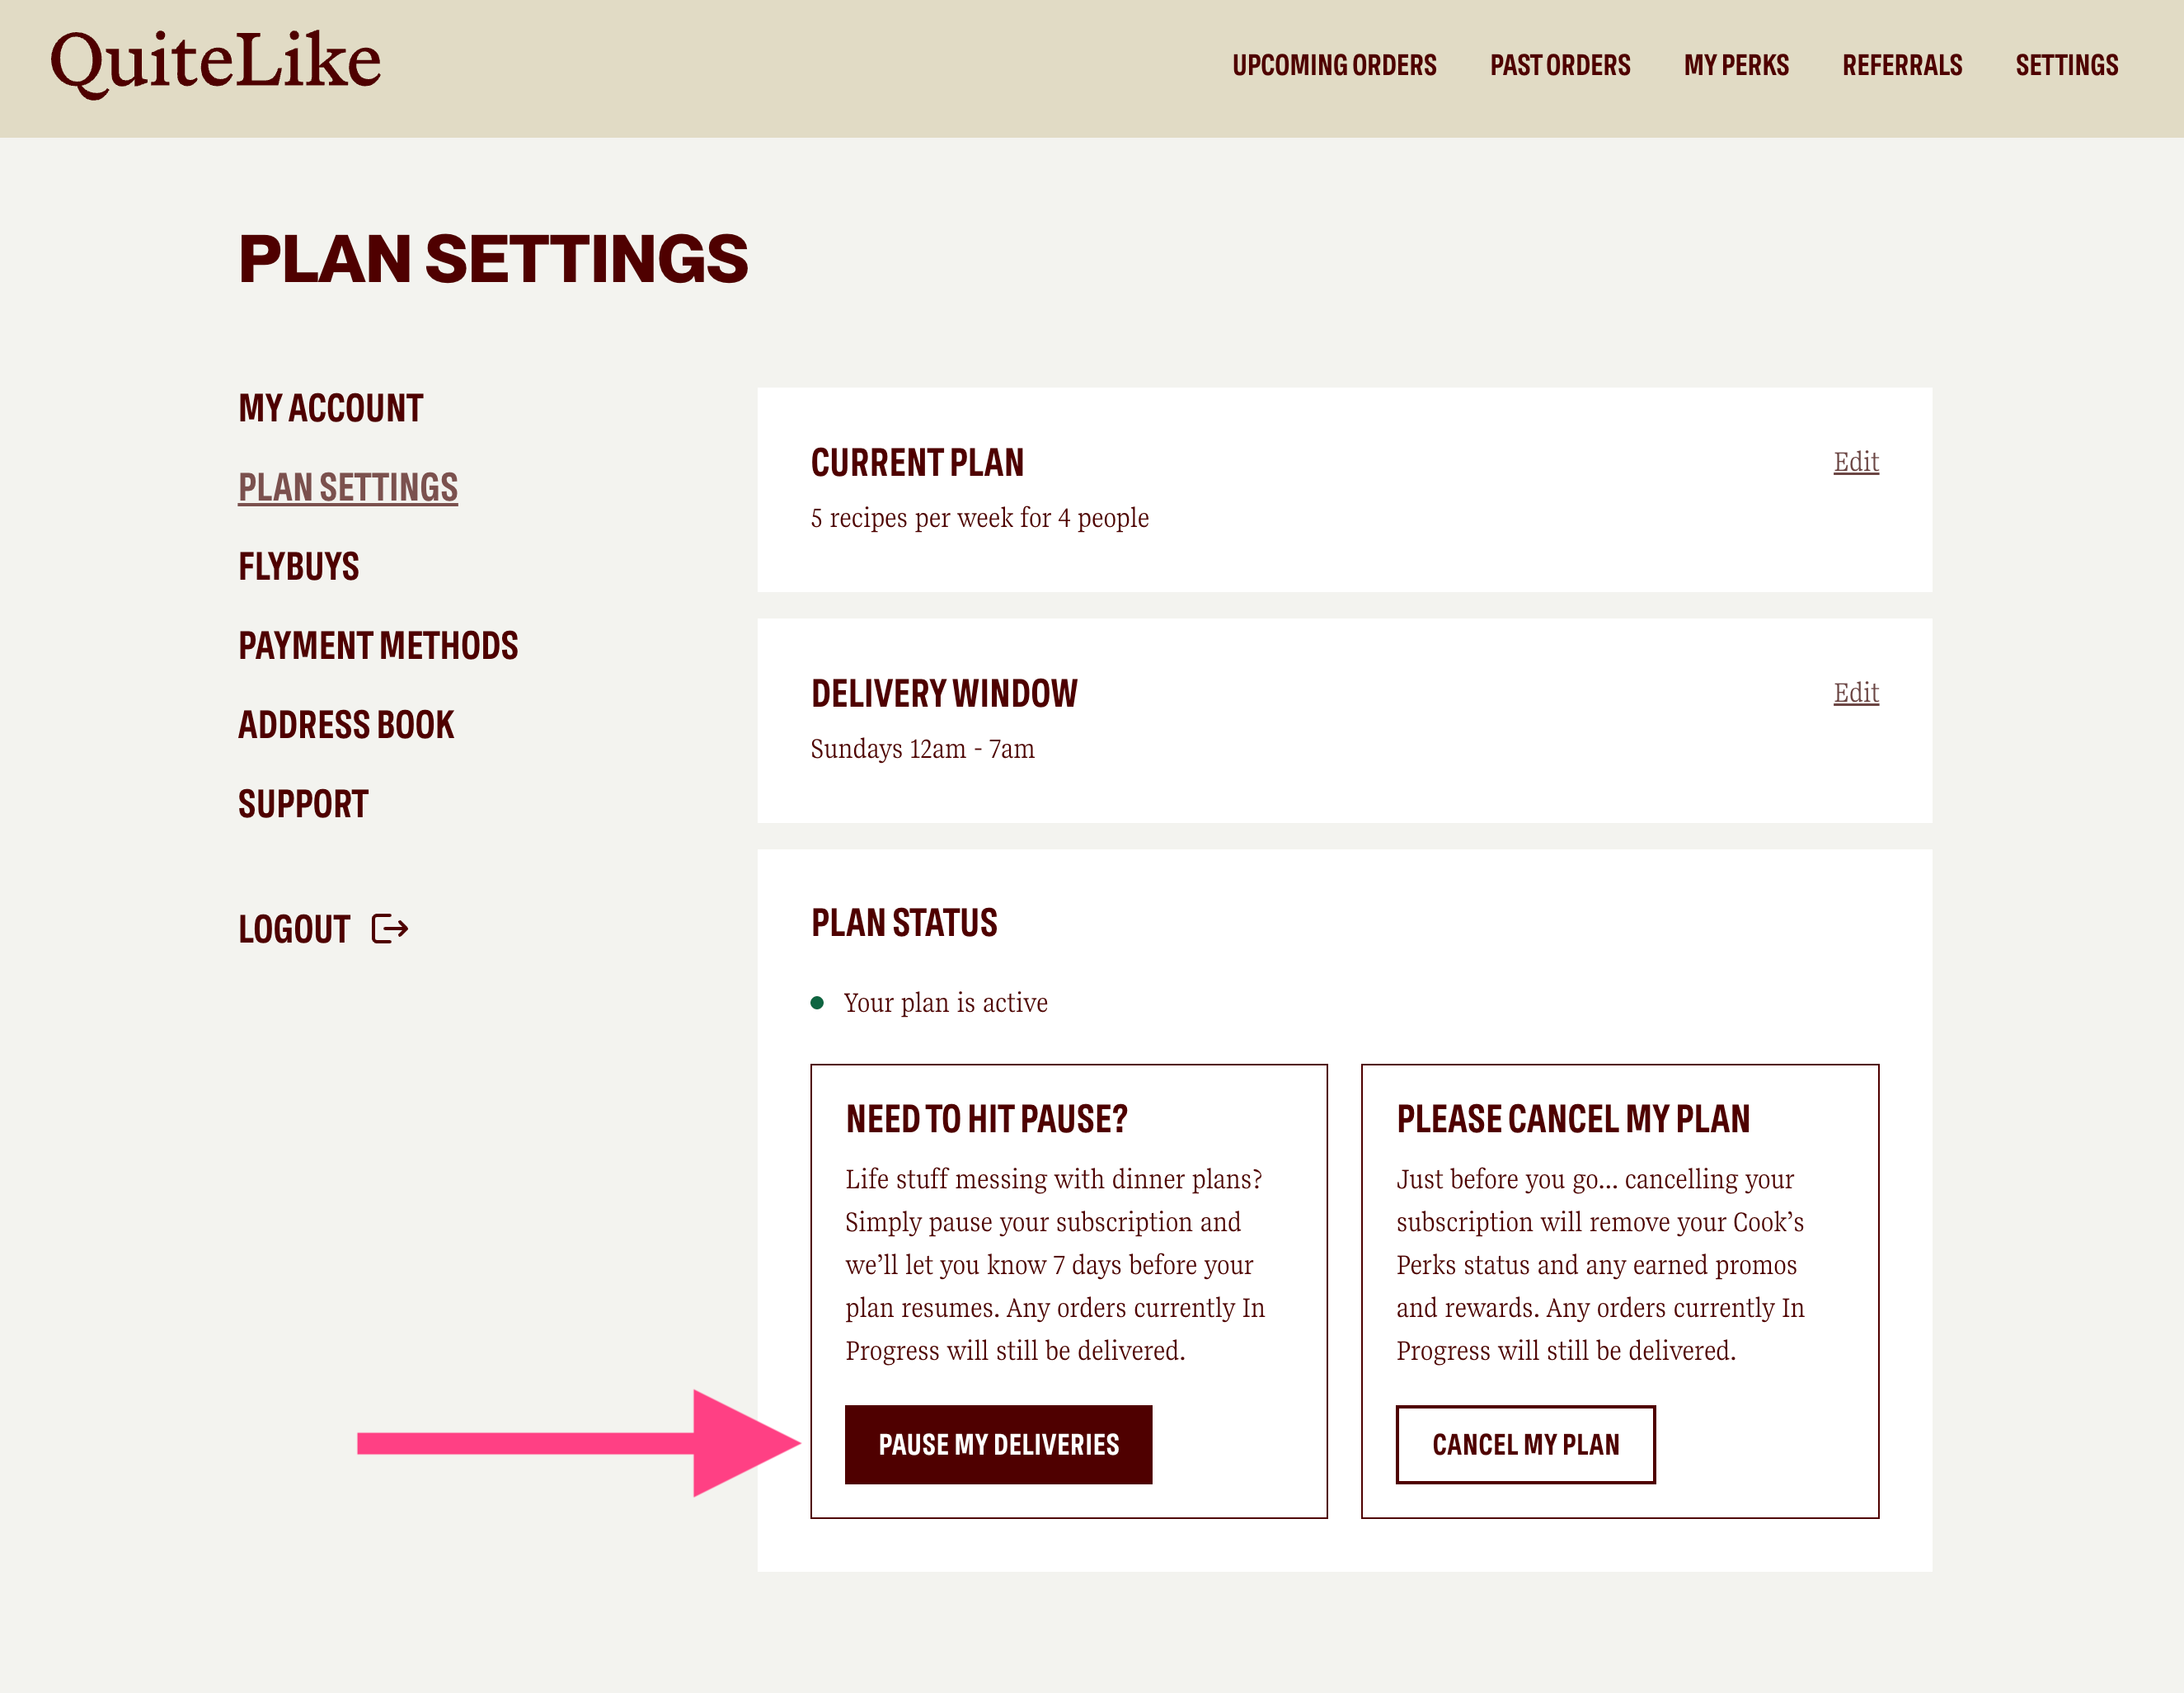
Task: Open the Support section
Action: [303, 803]
